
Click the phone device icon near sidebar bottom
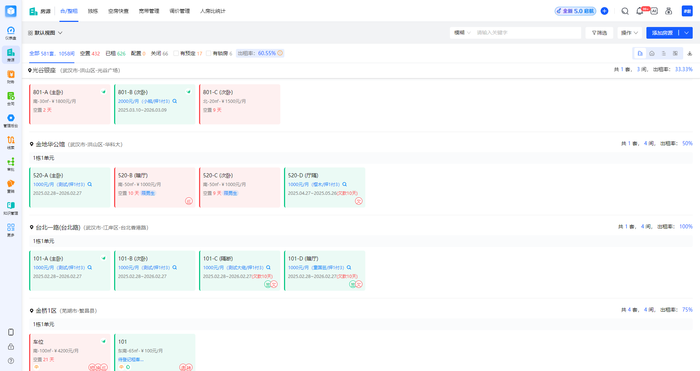[x=11, y=332]
